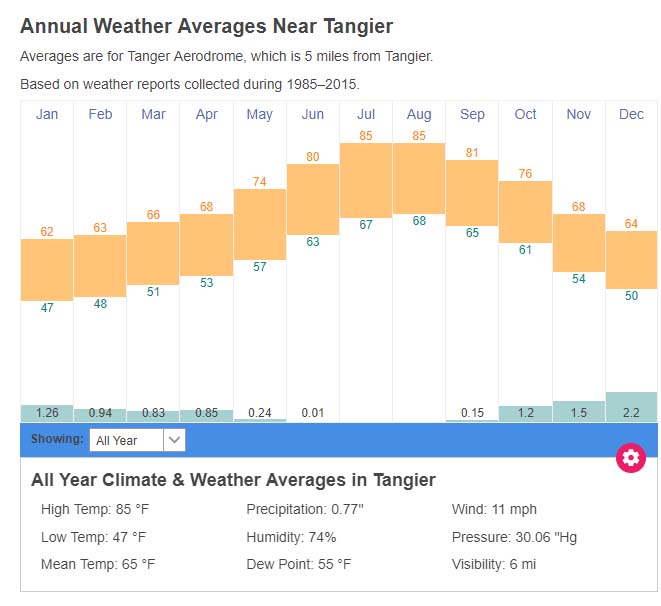The width and height of the screenshot is (661, 606).
Task: Open the Showing period dropdown
Action: click(137, 440)
